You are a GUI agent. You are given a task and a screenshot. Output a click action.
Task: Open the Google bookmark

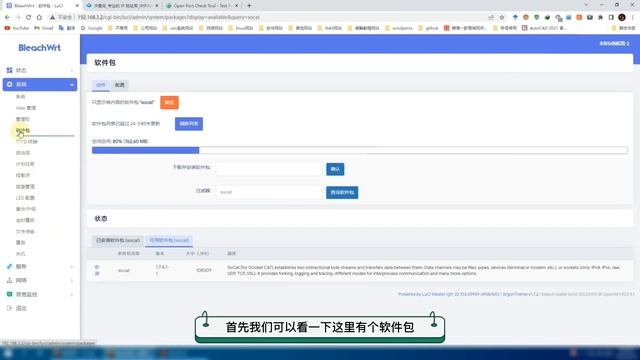tap(91, 28)
